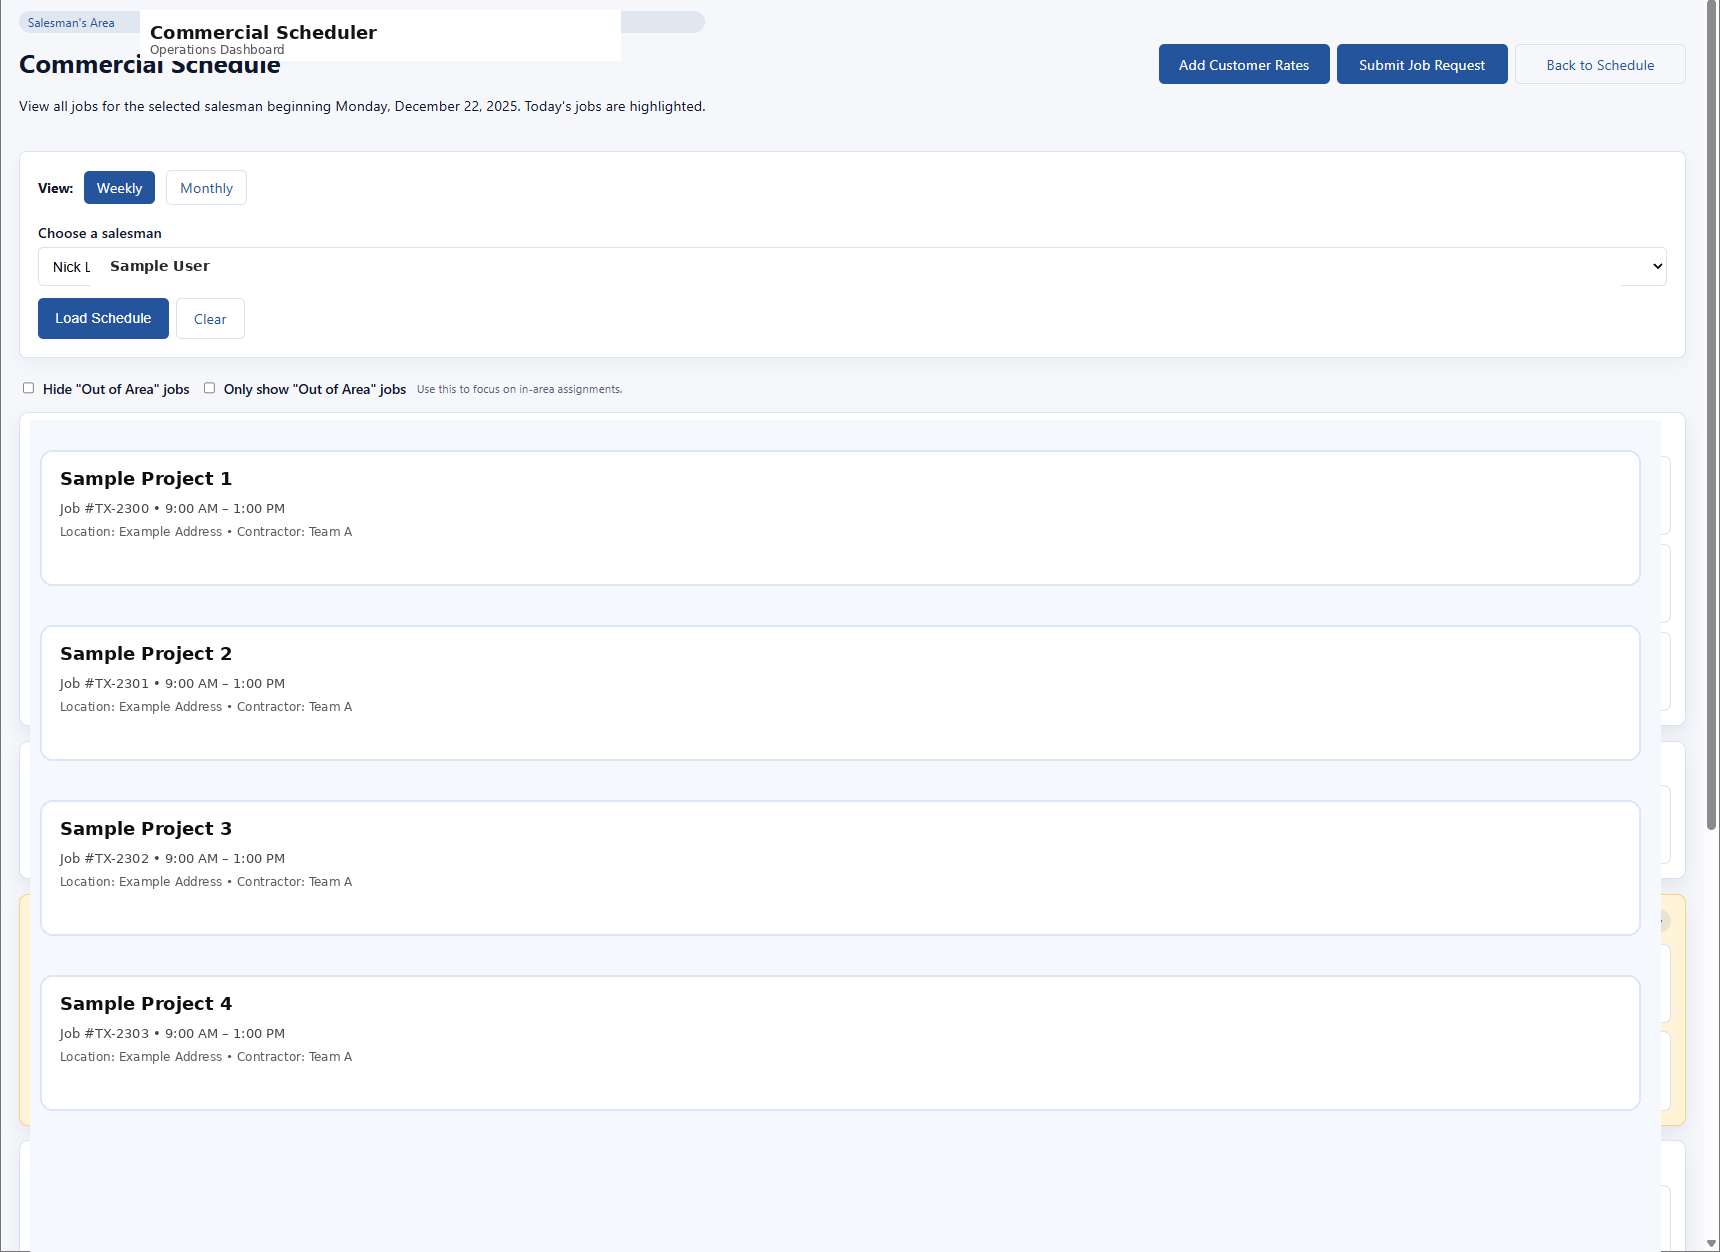Image resolution: width=1720 pixels, height=1252 pixels.
Task: Navigate using Back to Schedule
Action: click(x=1600, y=64)
